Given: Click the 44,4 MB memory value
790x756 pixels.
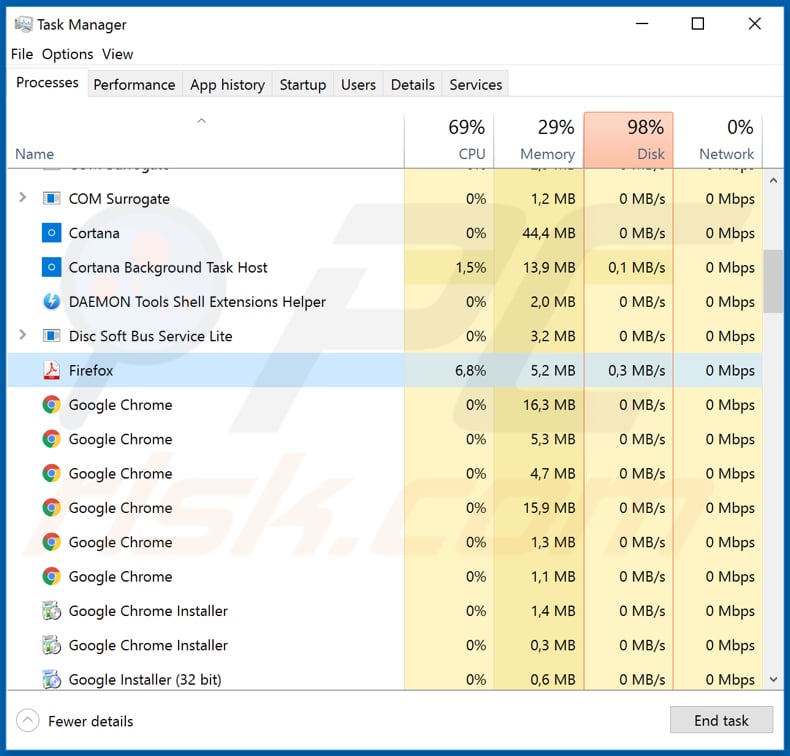Looking at the screenshot, I should click(549, 233).
